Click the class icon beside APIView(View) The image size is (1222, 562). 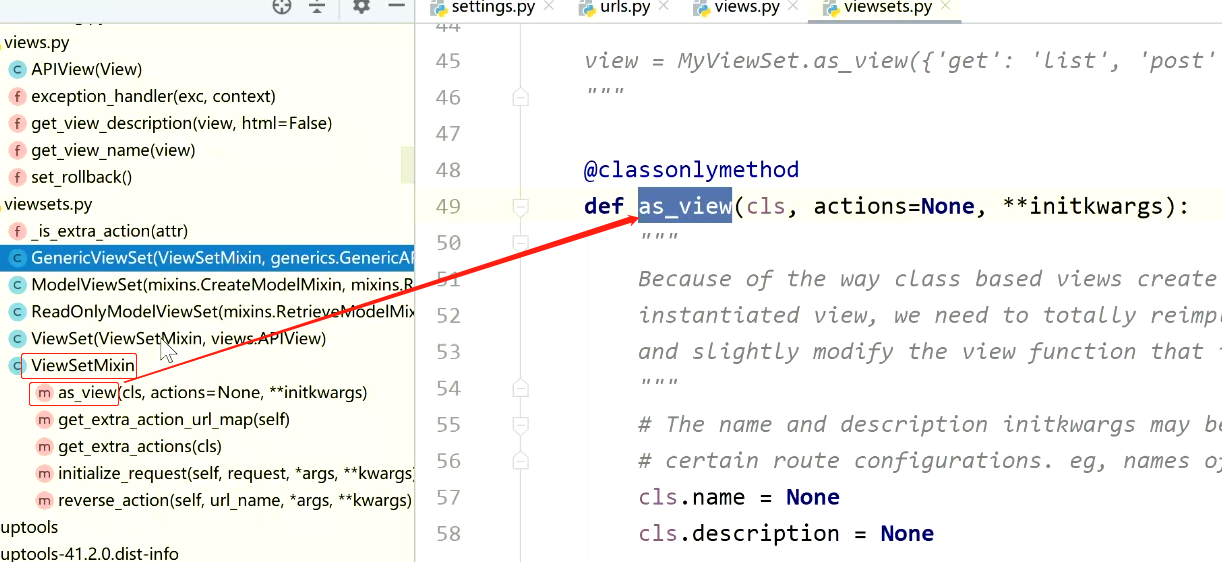[17, 69]
